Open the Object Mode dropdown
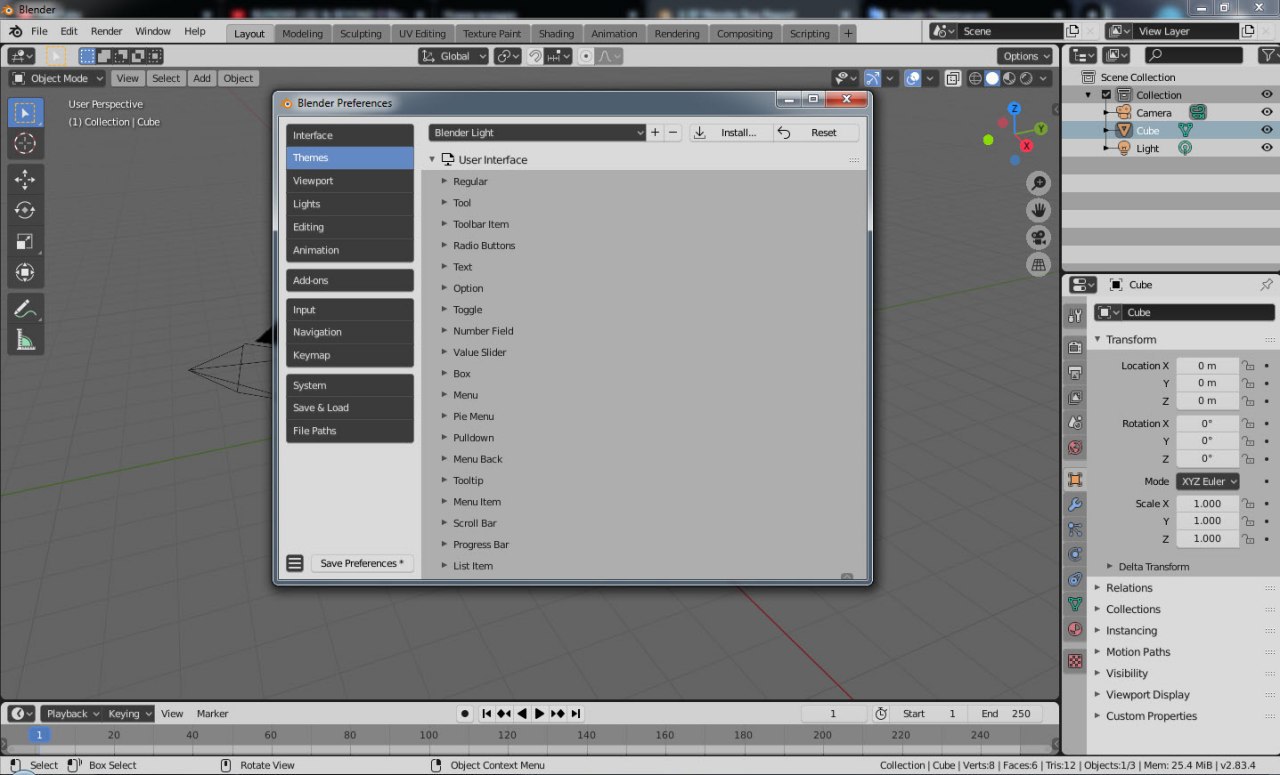 pos(58,78)
